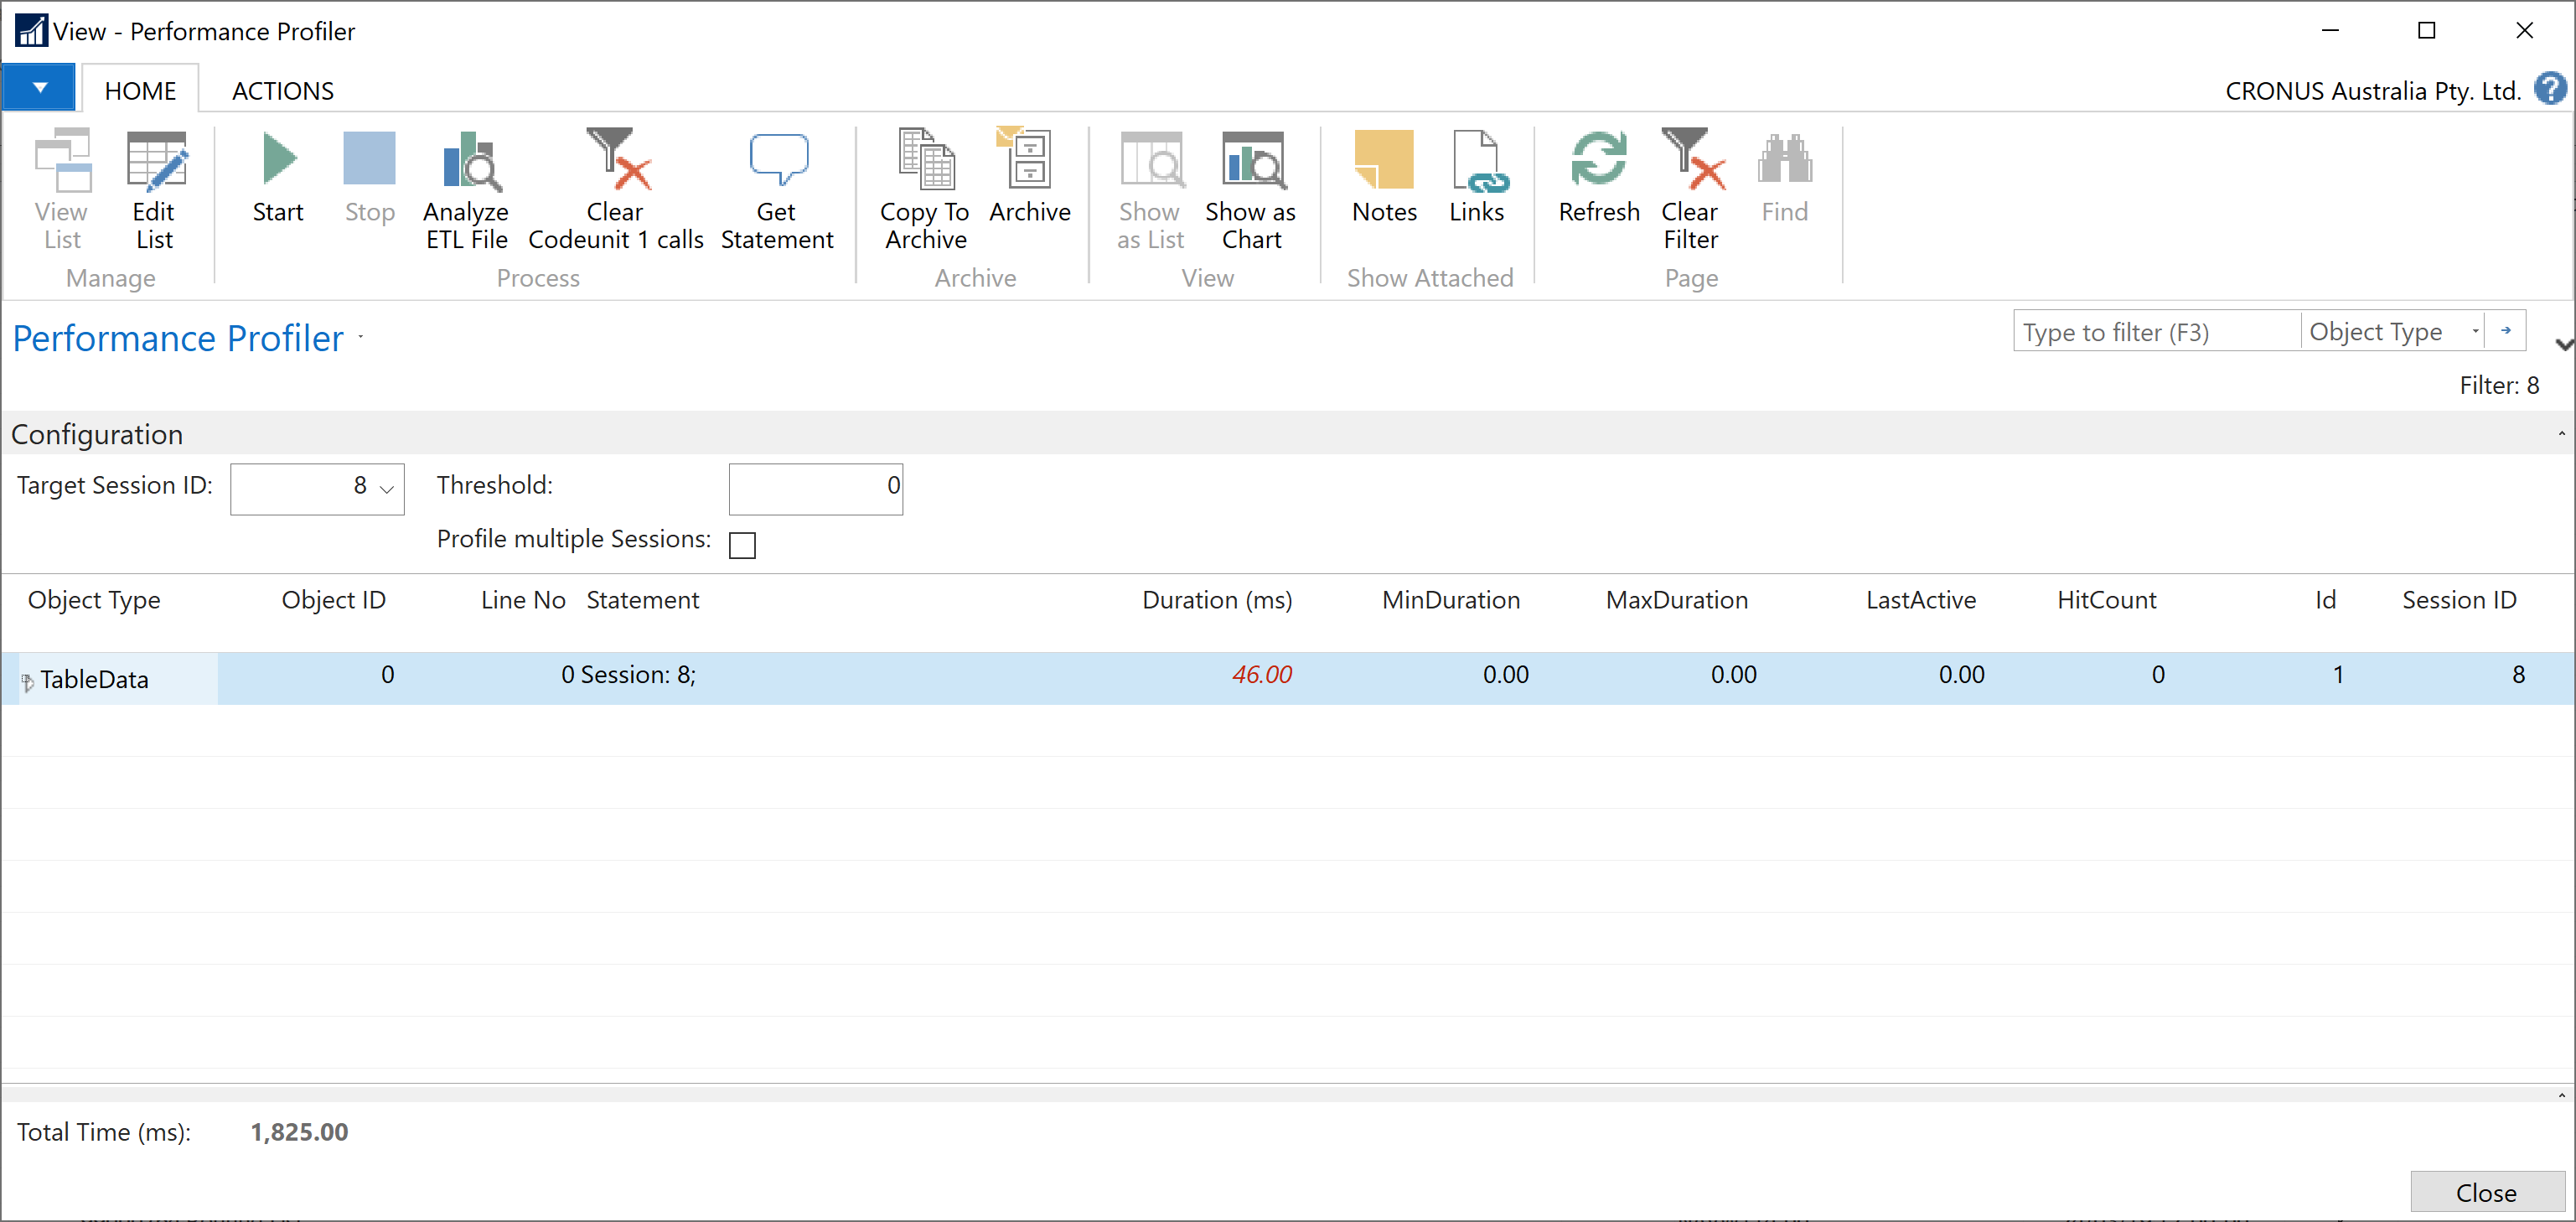Collapse the Configuration section

pos(2561,434)
